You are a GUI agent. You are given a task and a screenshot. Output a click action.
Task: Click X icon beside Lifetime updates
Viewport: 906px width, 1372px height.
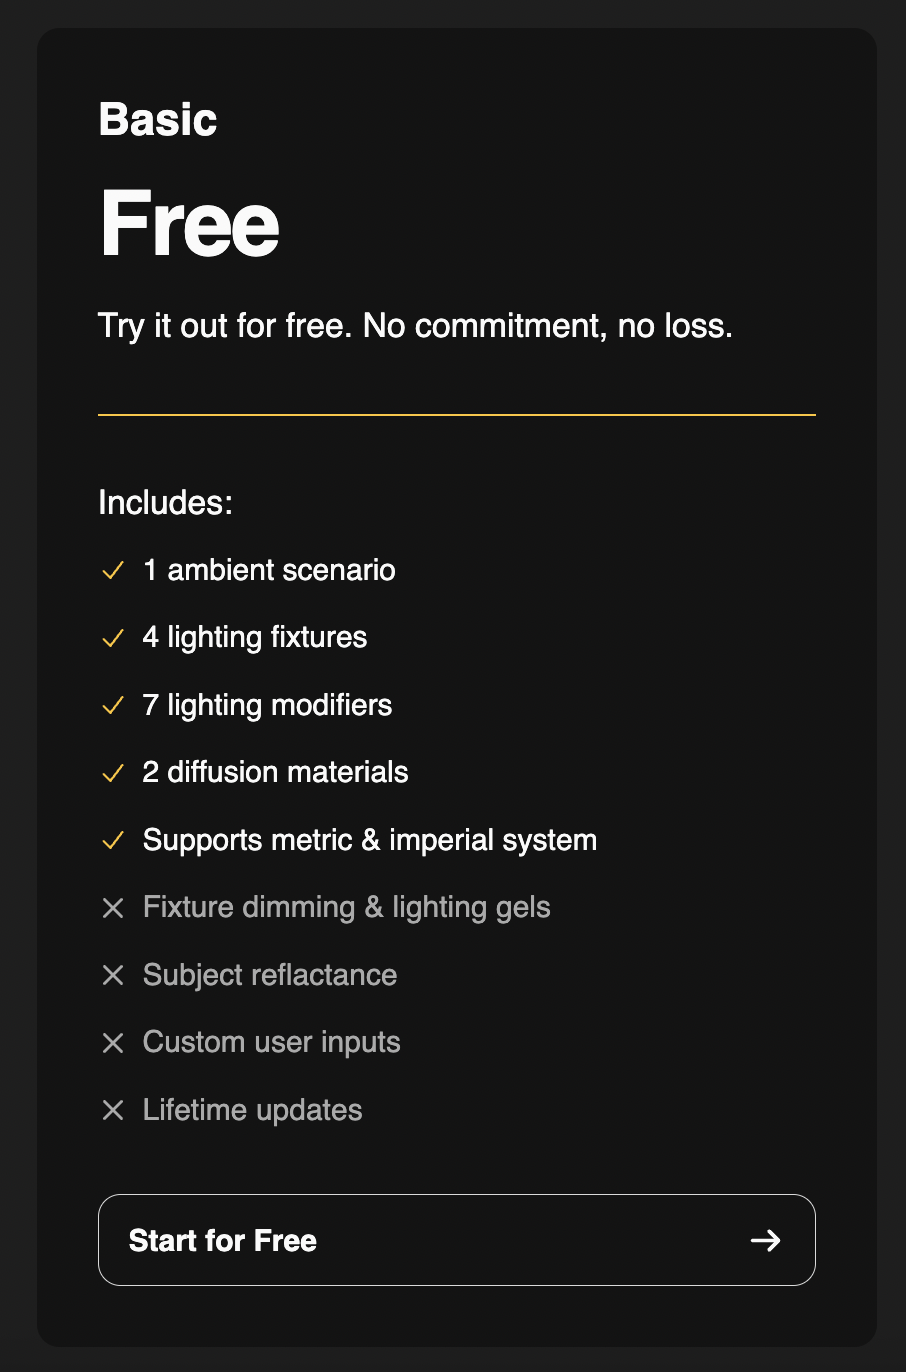(x=113, y=1110)
